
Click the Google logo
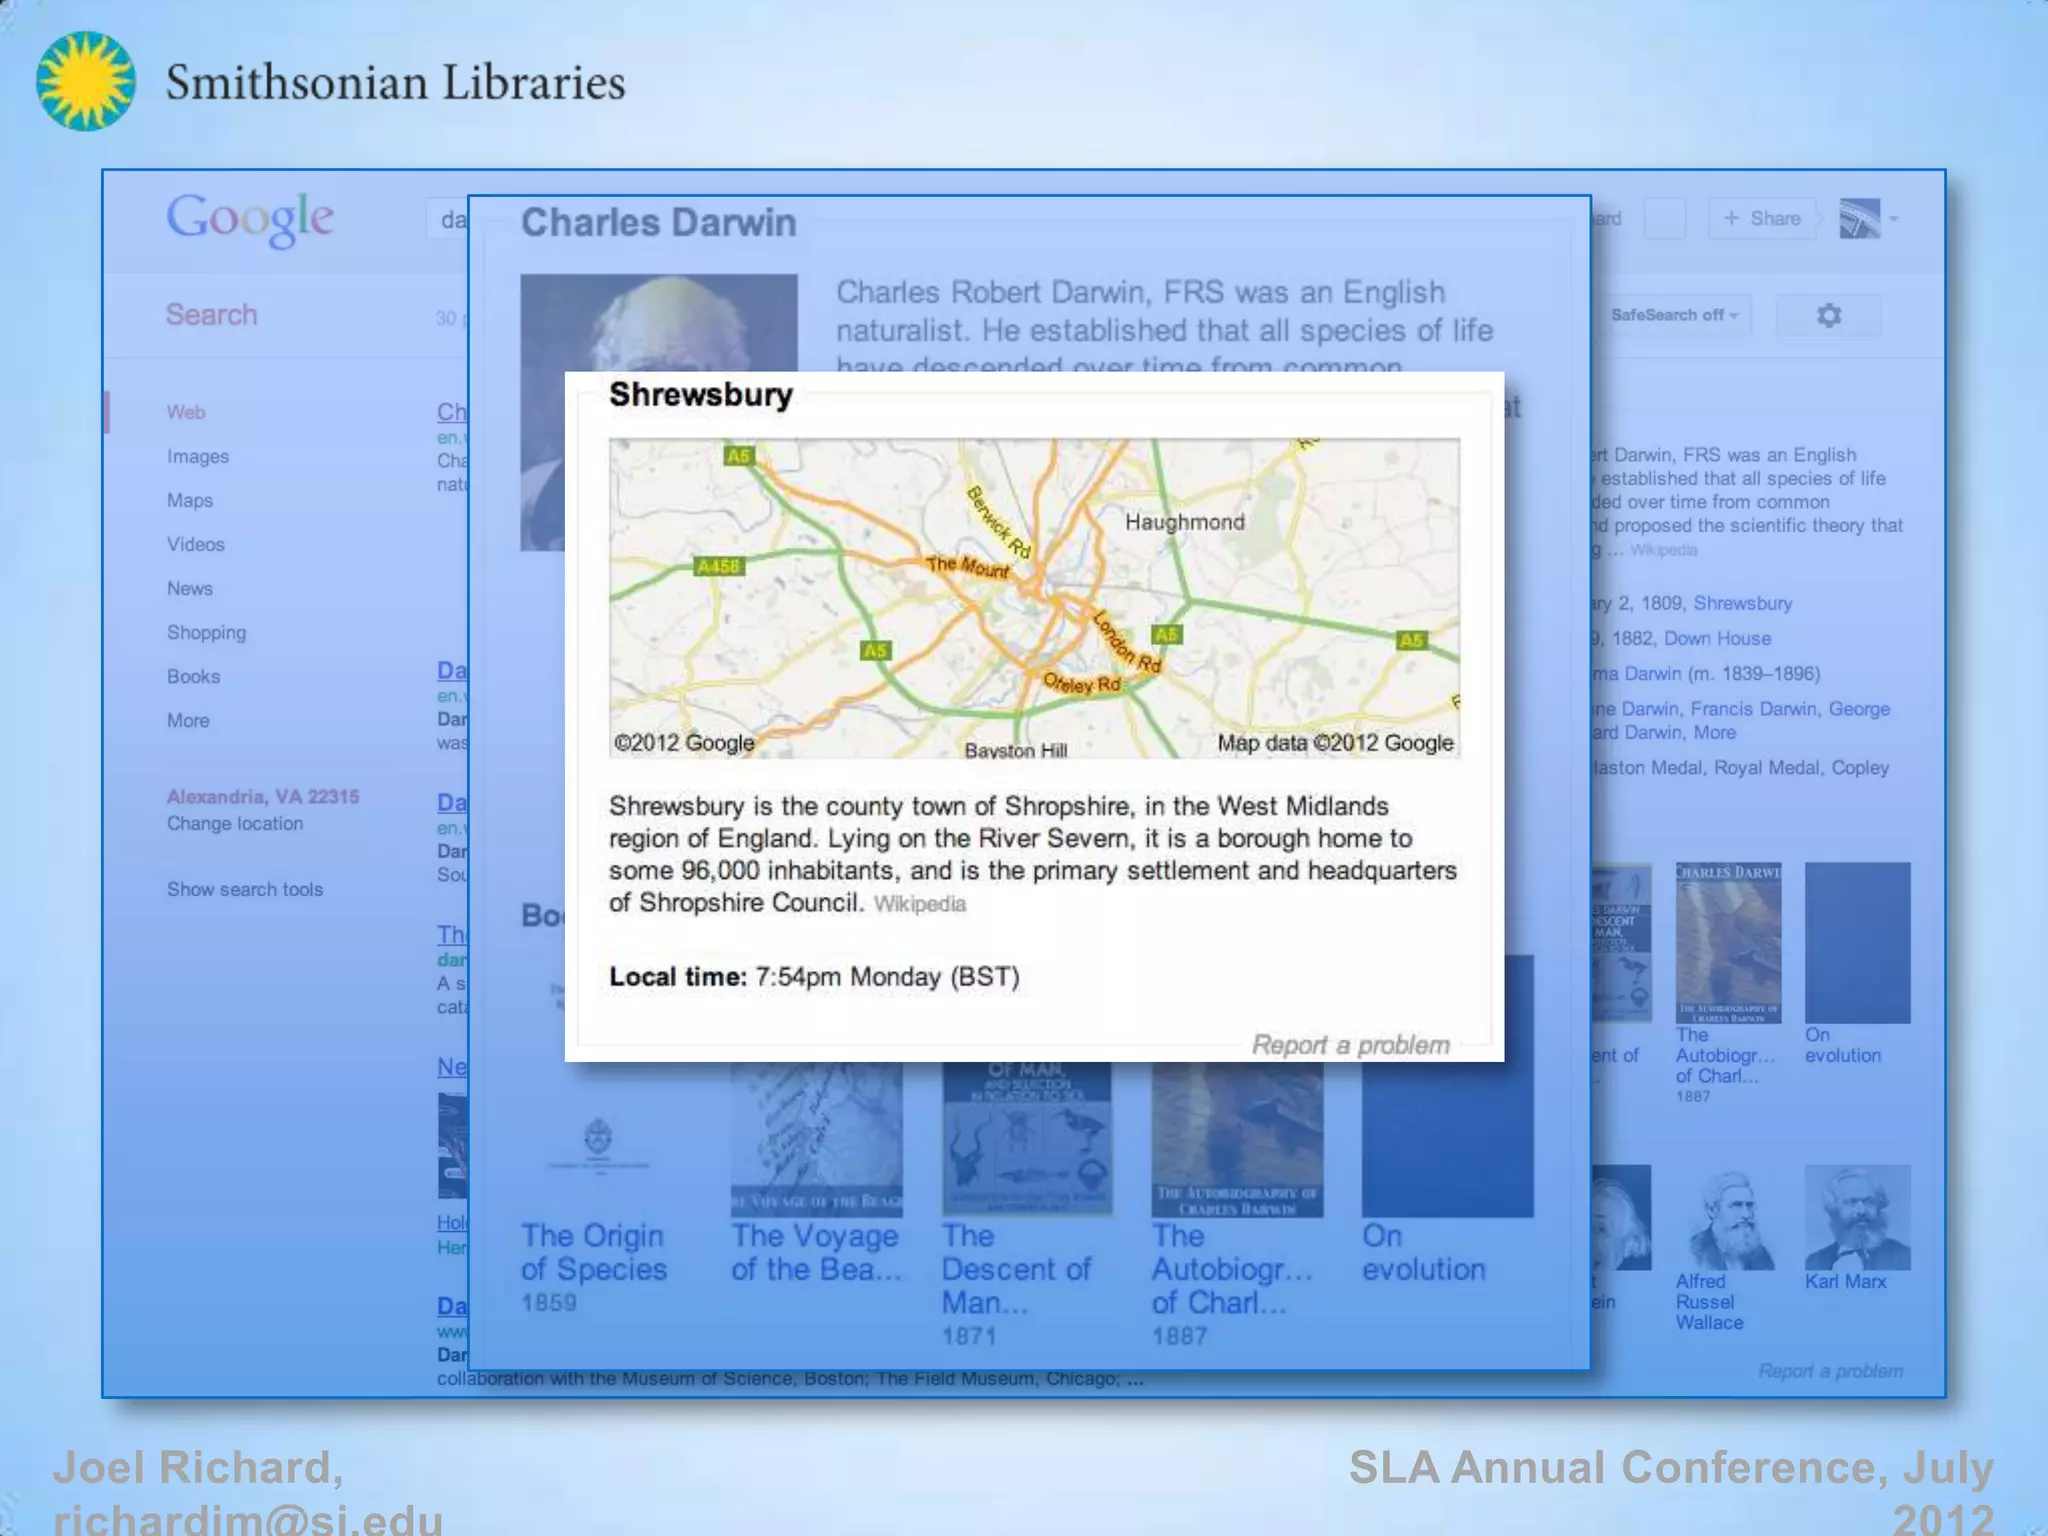[250, 219]
